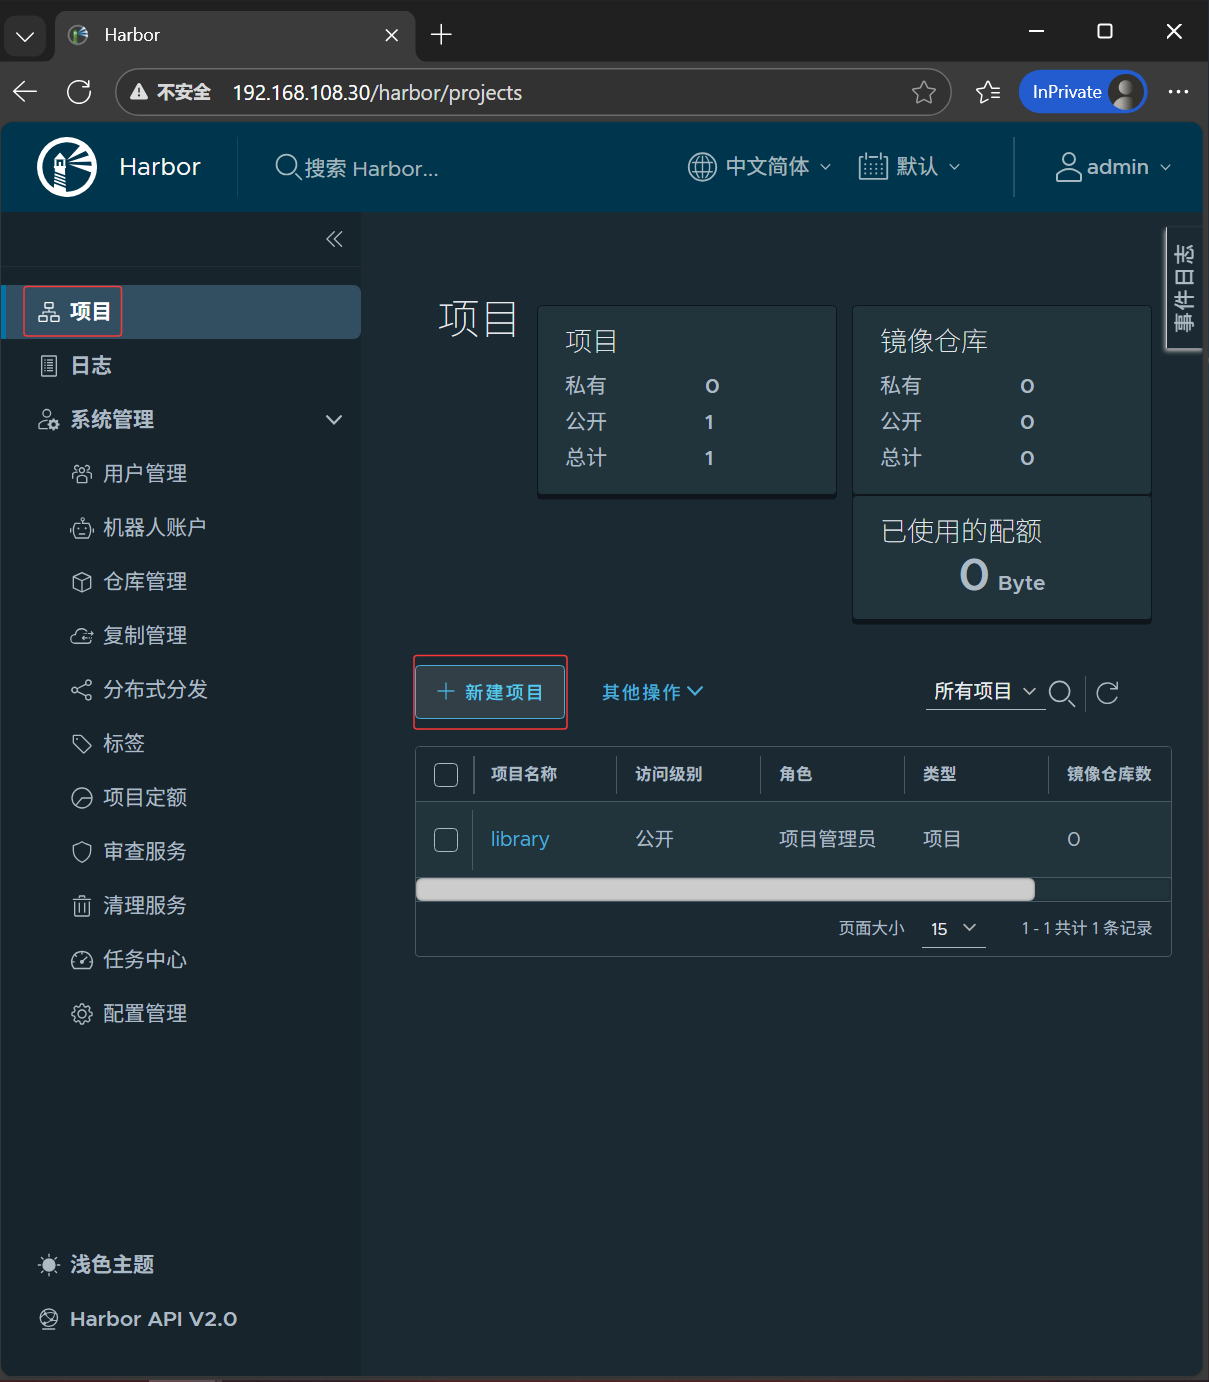
Task: Select the library project checkbox
Action: [446, 840]
